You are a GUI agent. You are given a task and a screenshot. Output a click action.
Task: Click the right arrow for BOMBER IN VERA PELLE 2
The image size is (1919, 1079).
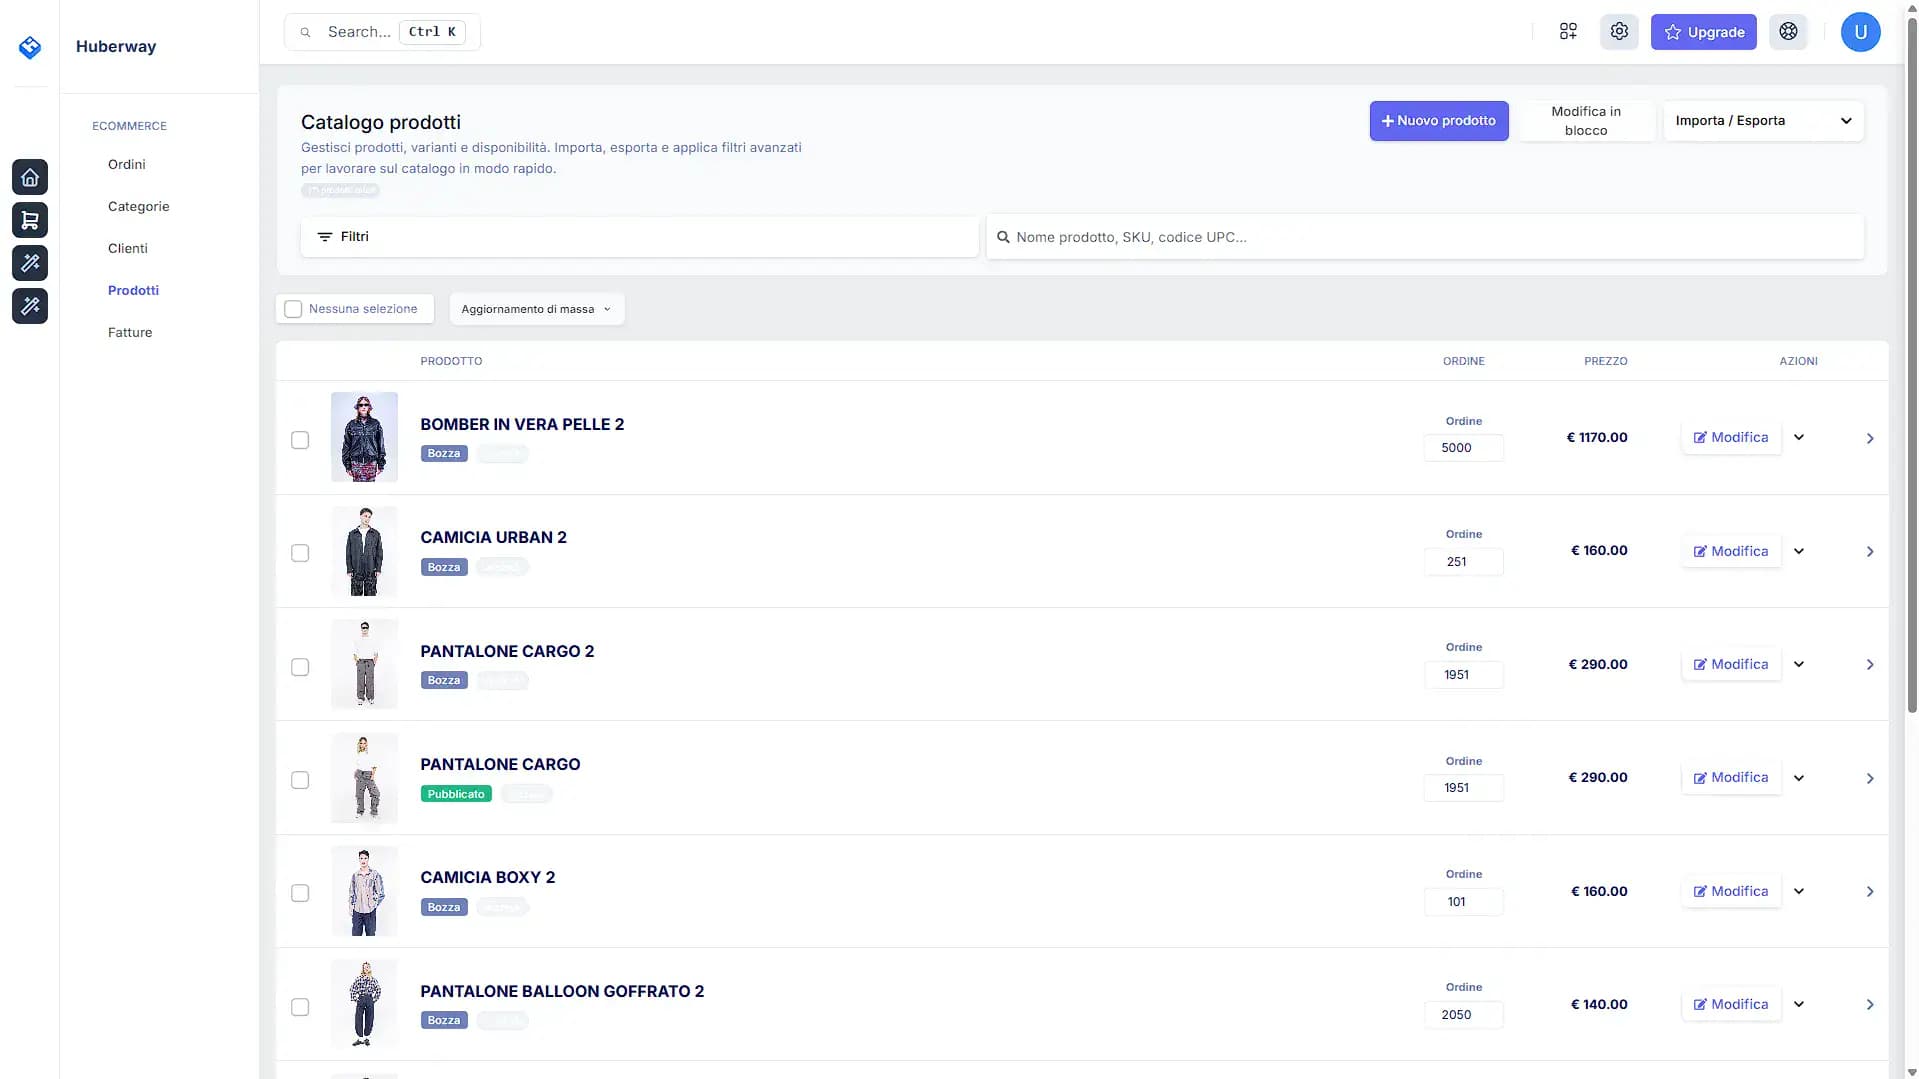pos(1870,438)
